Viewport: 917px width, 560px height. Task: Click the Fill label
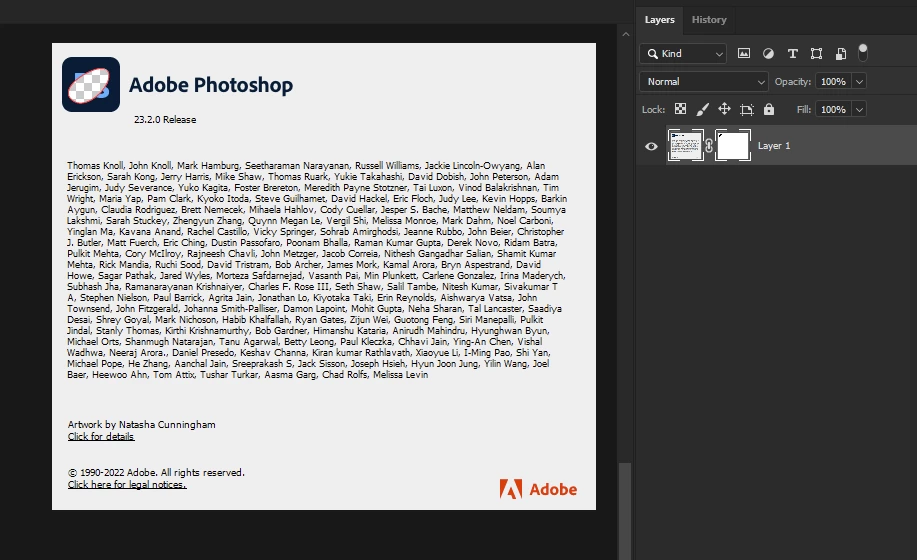tap(804, 109)
